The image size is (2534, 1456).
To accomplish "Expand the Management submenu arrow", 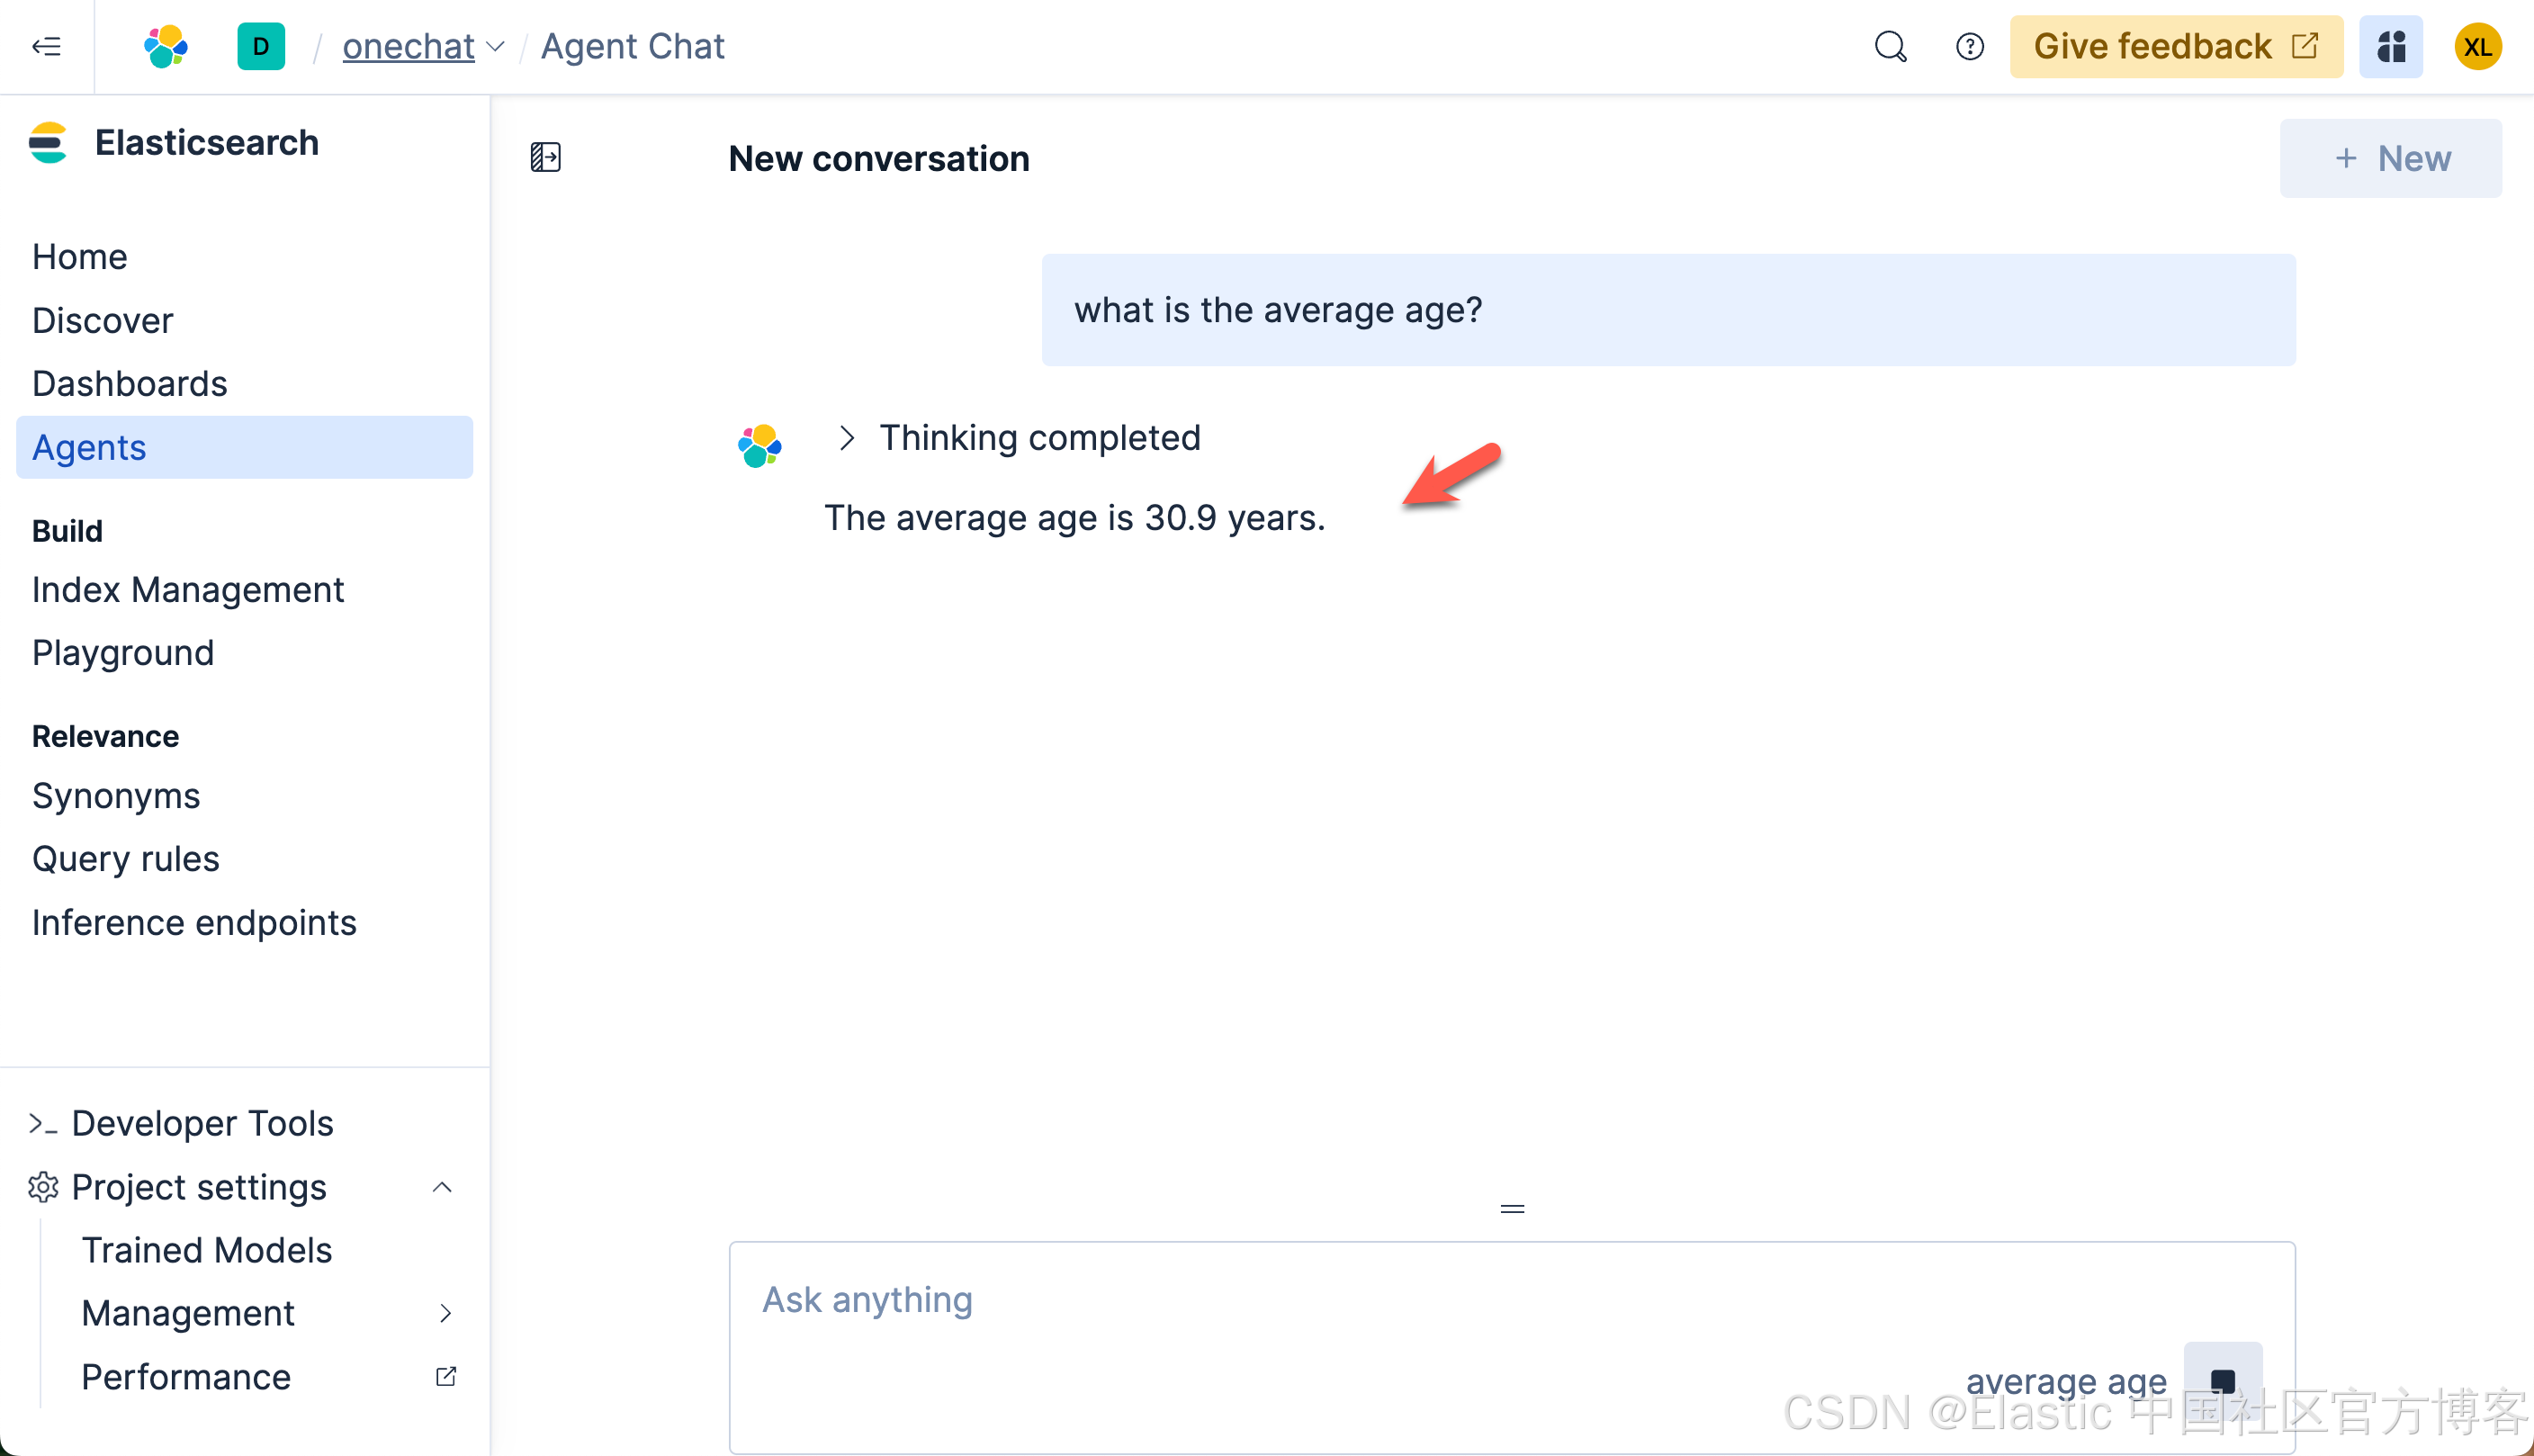I will pyautogui.click(x=446, y=1313).
